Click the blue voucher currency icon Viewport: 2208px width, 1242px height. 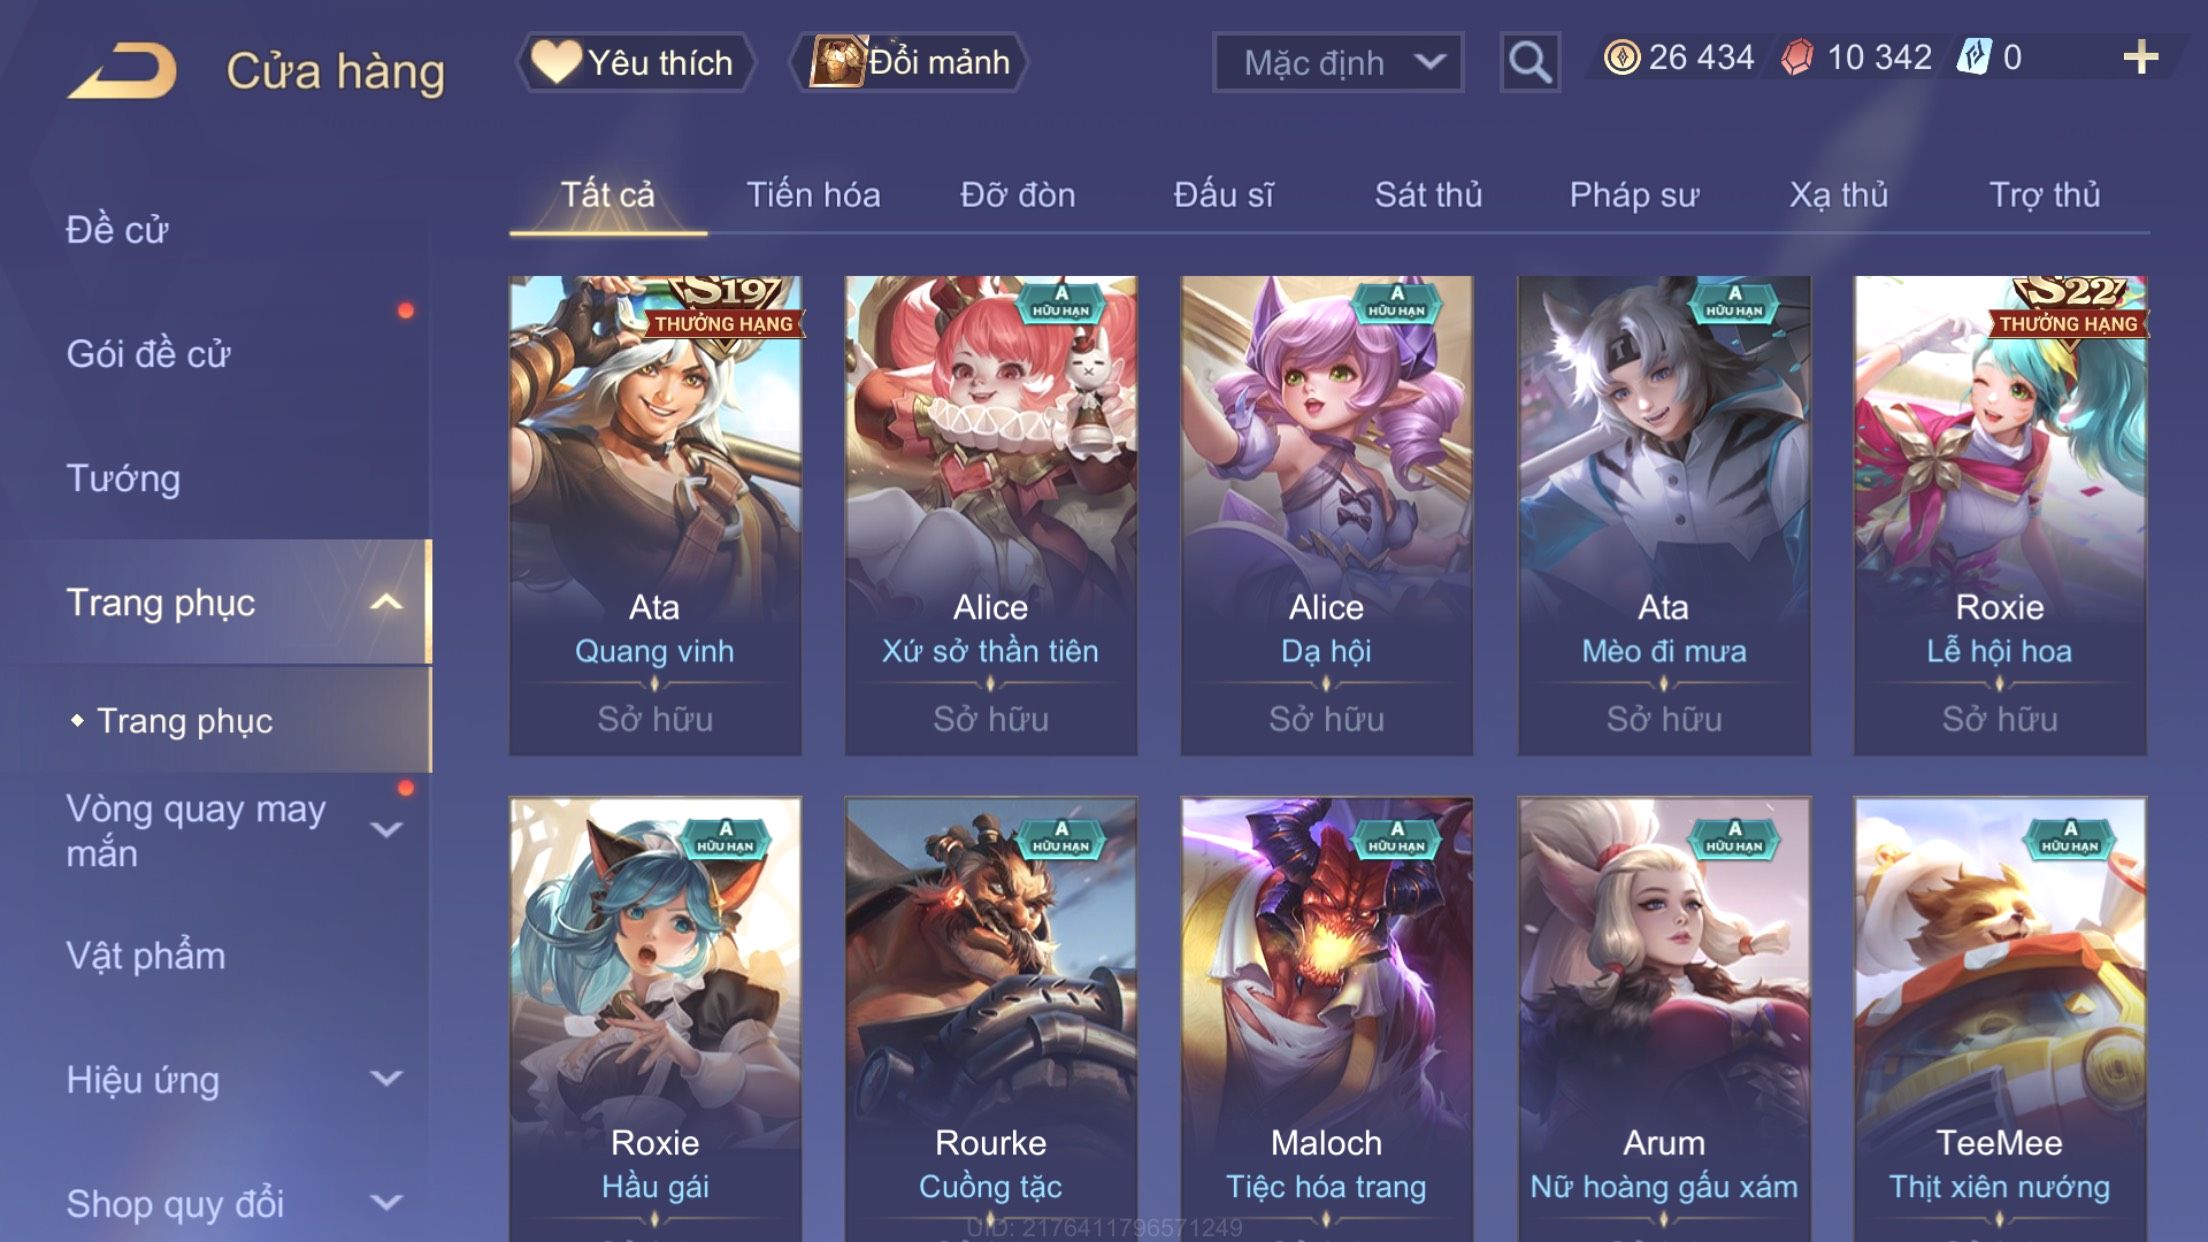tap(1974, 57)
